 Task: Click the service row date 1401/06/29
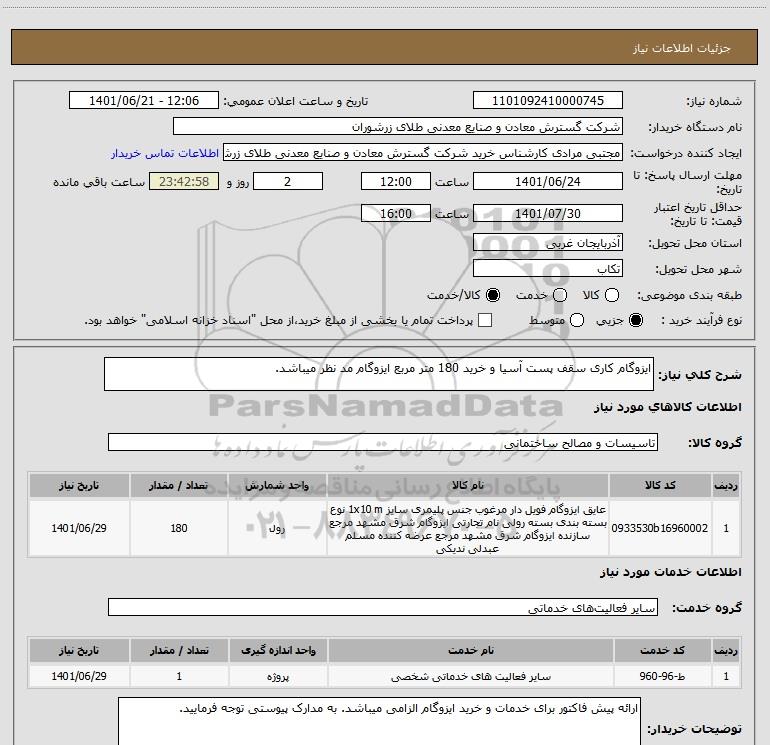(79, 676)
